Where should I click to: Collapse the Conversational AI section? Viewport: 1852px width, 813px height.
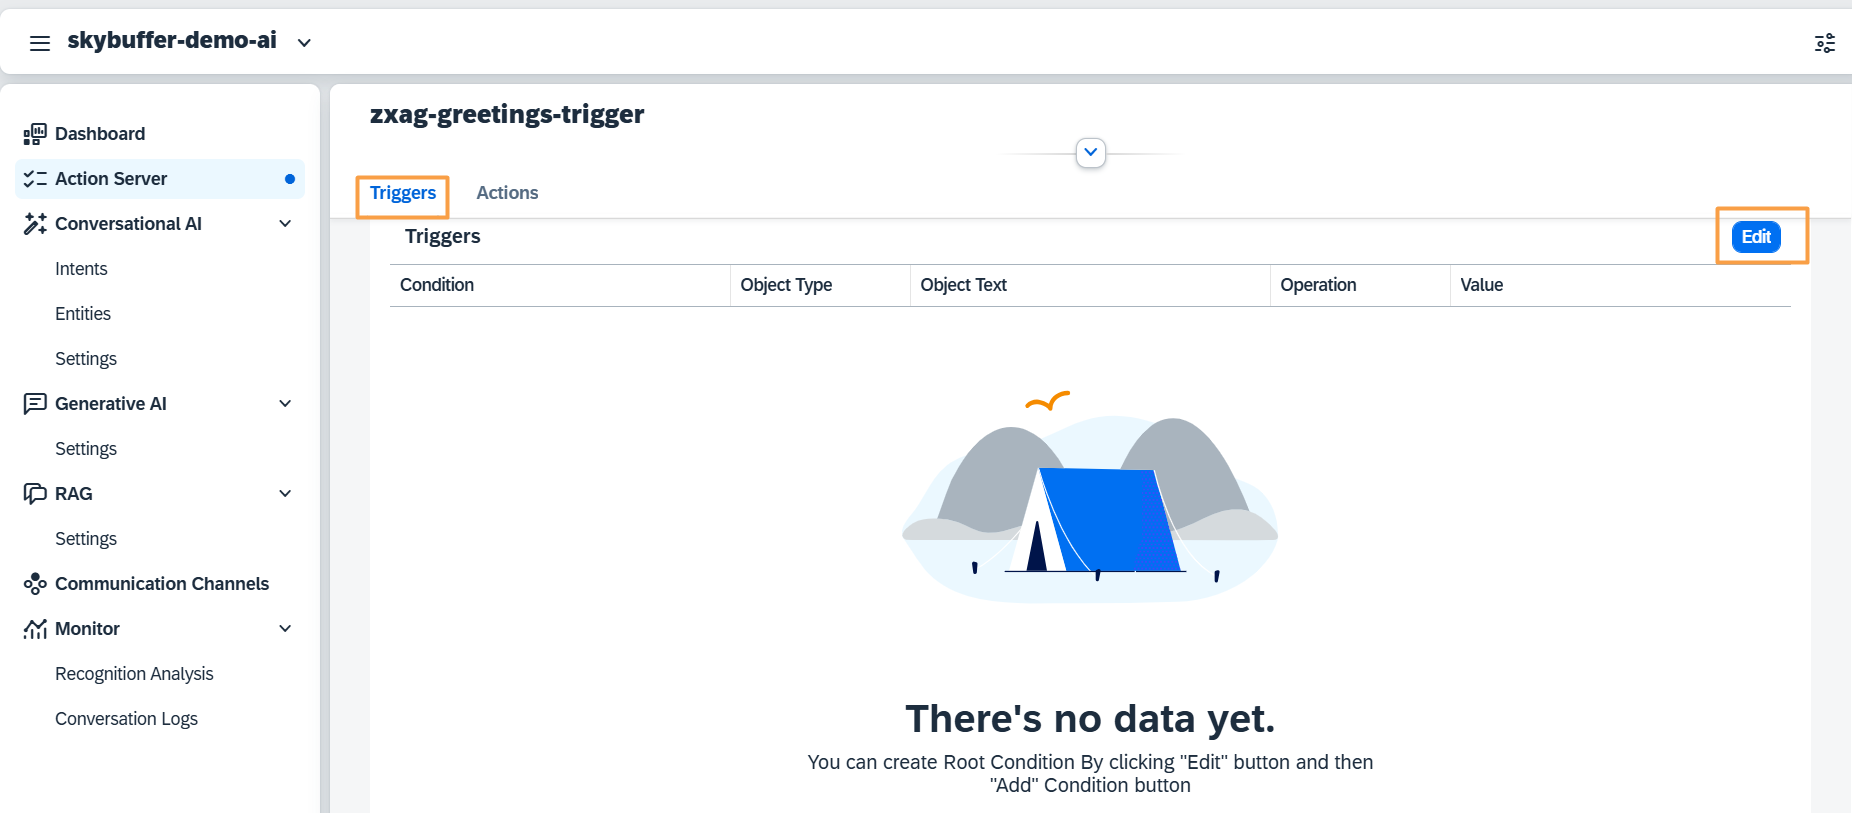point(285,224)
